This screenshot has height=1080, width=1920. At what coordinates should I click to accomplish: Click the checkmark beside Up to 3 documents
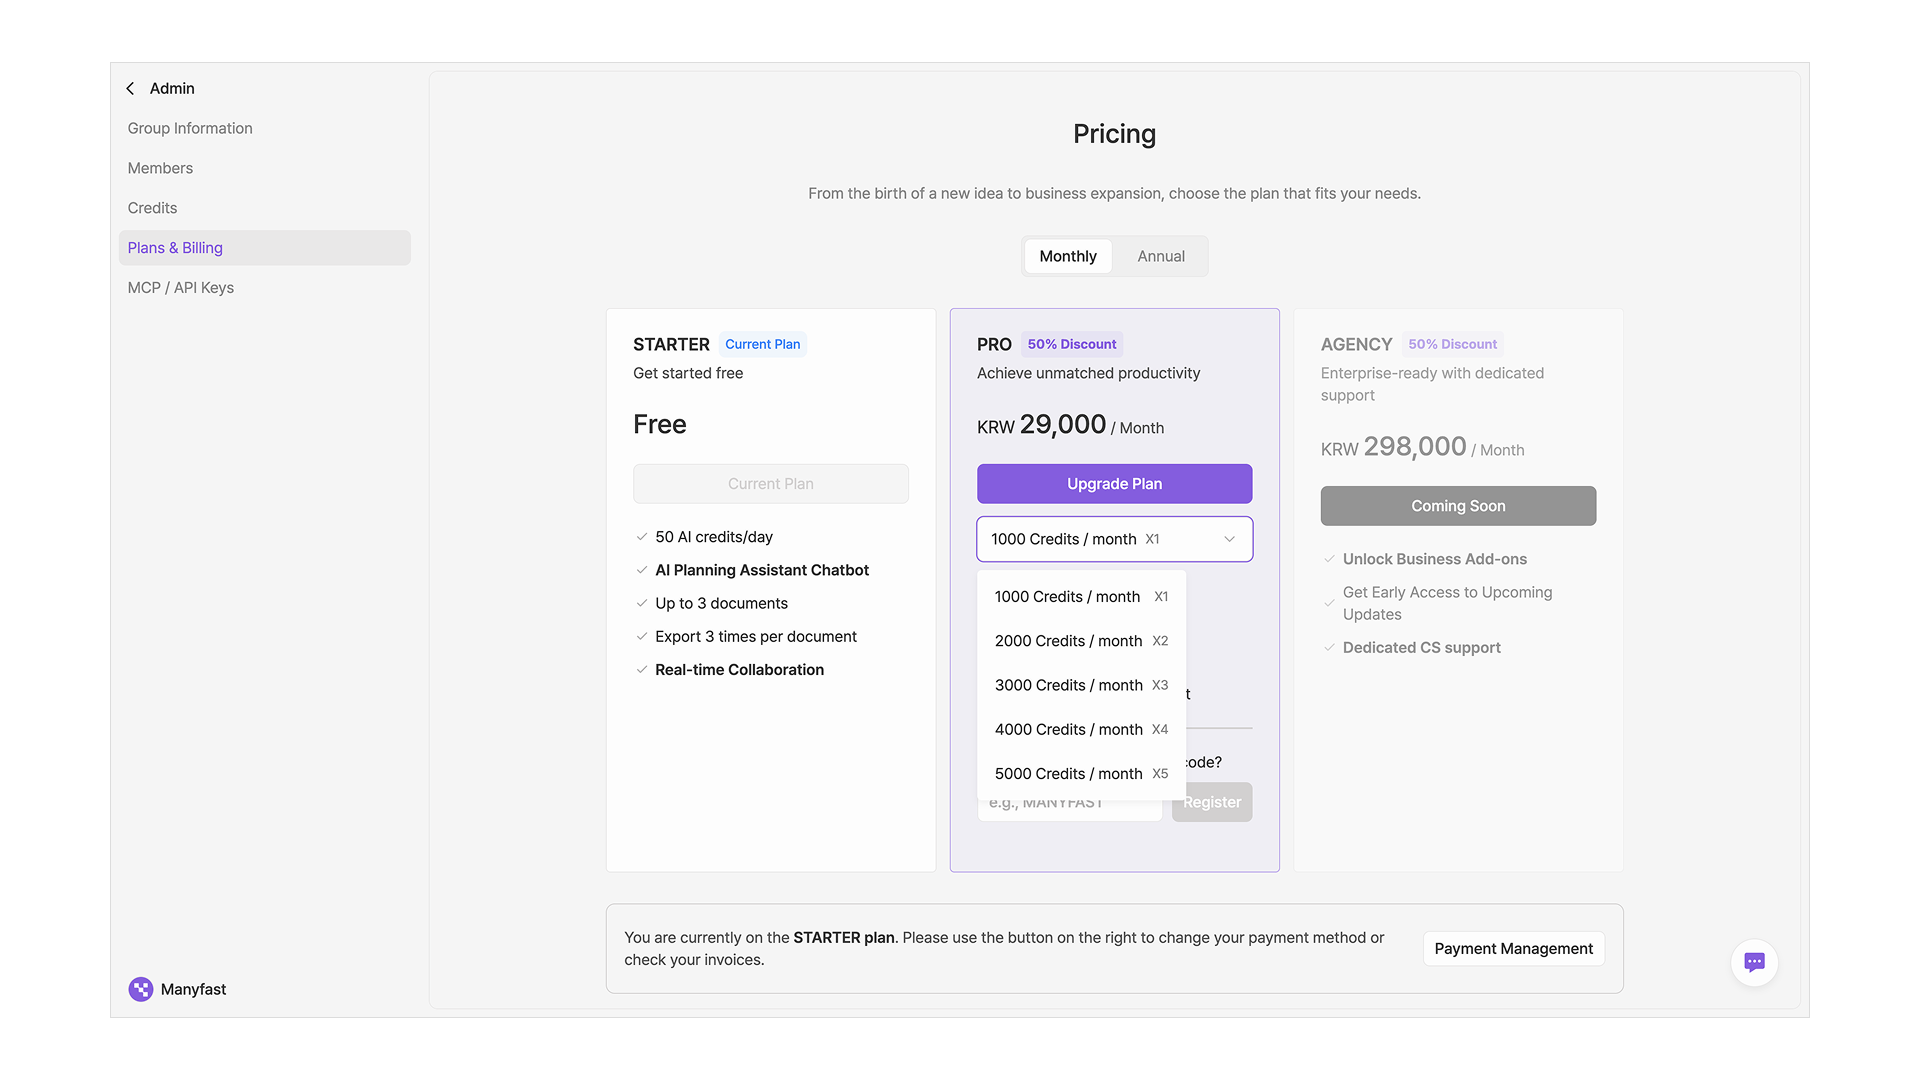click(642, 604)
